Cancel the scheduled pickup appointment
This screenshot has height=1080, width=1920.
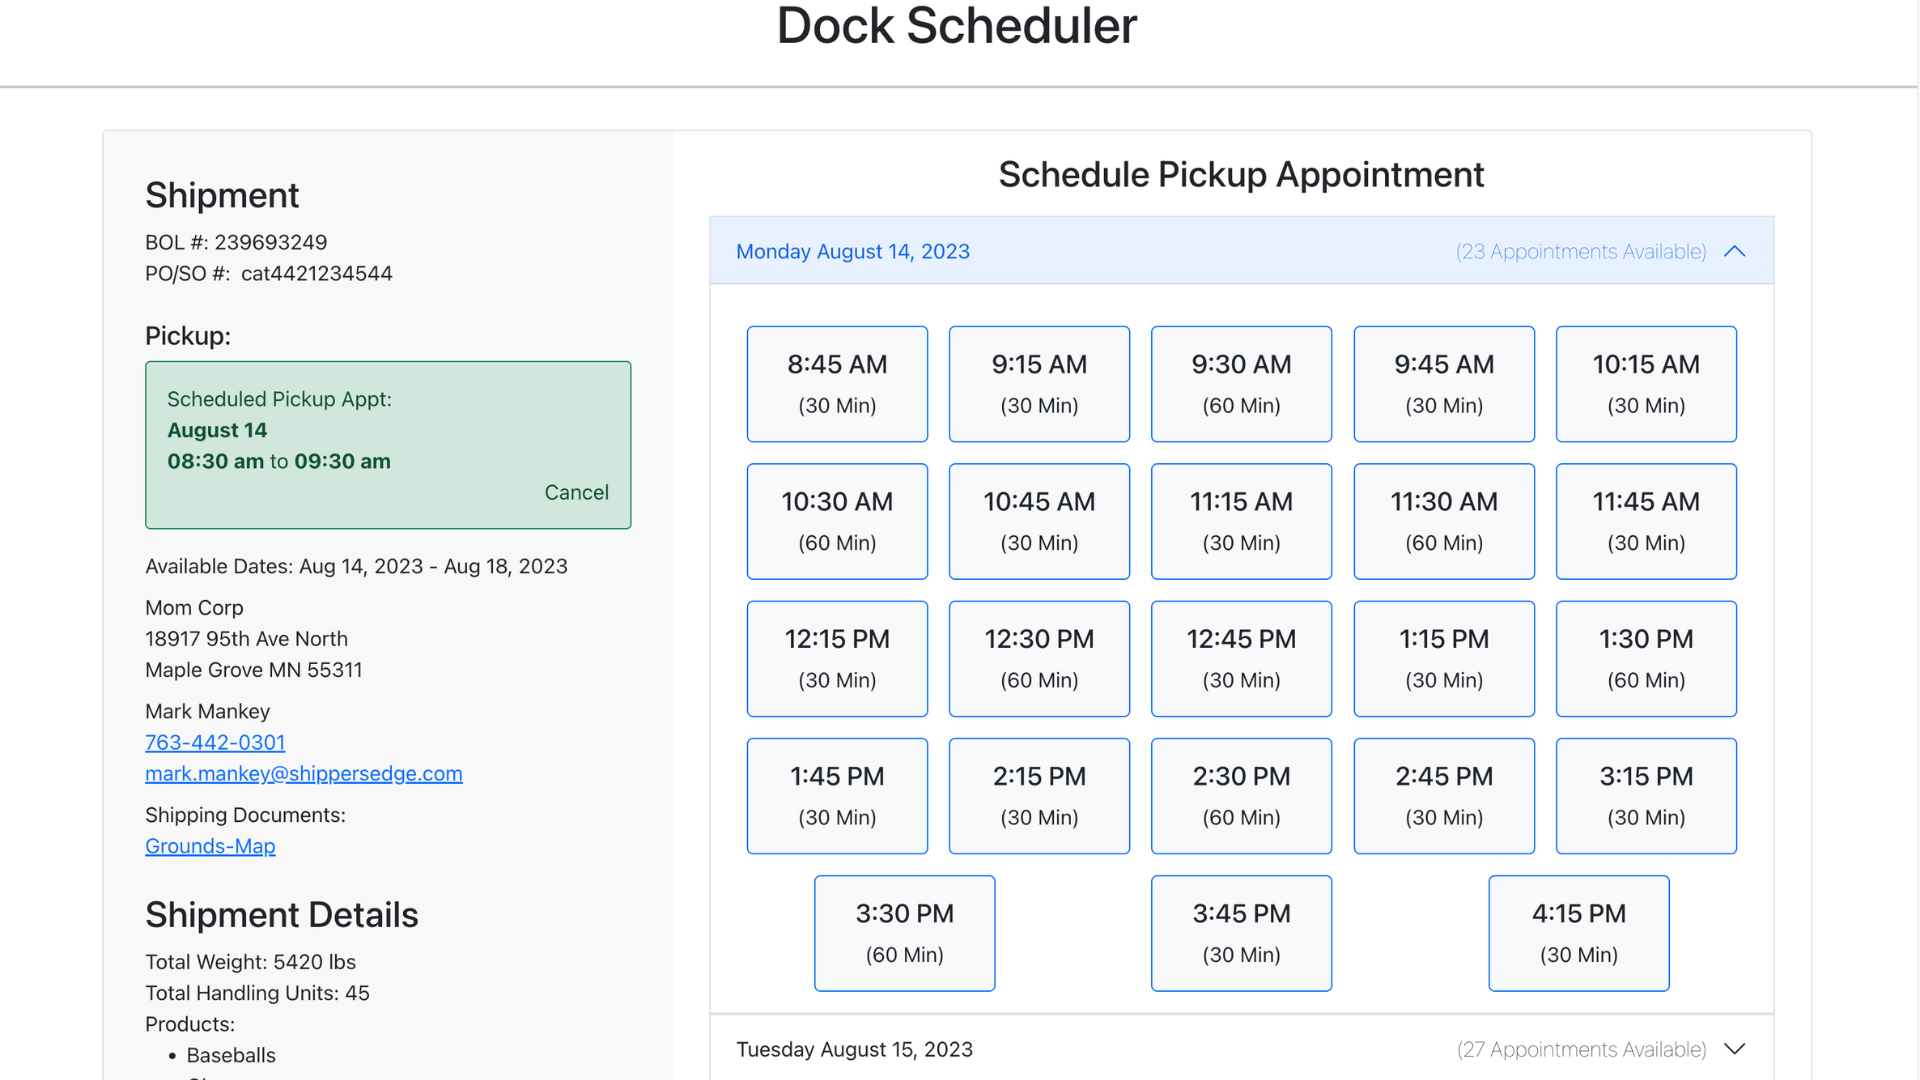coord(576,492)
